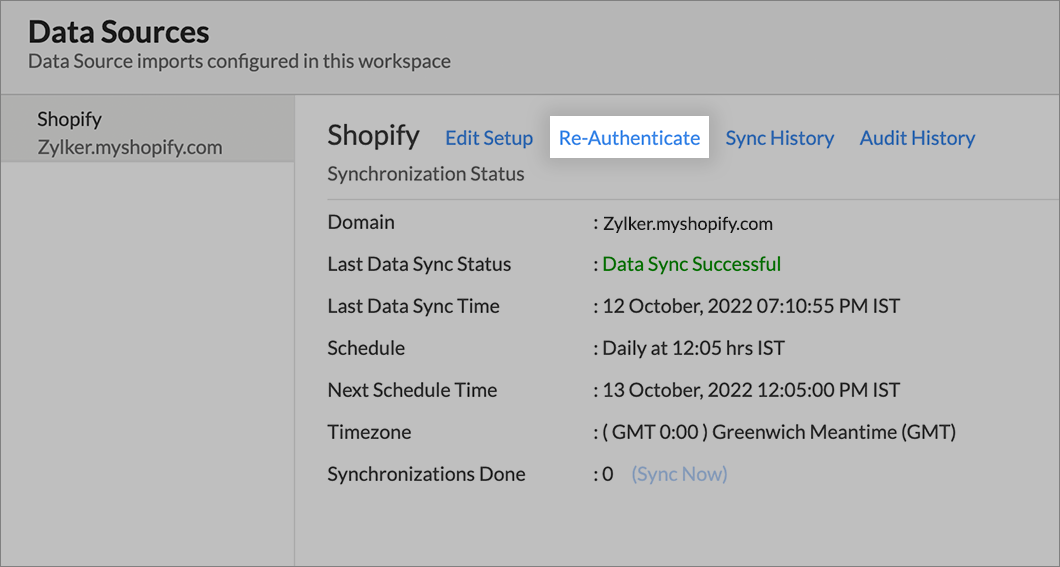Click the Last Data Sync Time value

(x=751, y=306)
